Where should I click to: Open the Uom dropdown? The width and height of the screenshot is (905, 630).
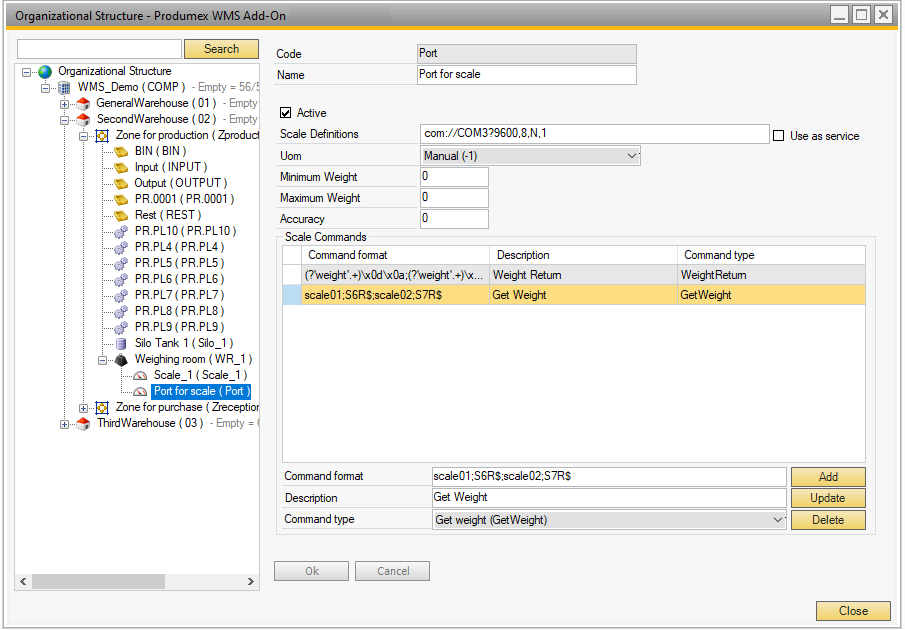coord(631,156)
